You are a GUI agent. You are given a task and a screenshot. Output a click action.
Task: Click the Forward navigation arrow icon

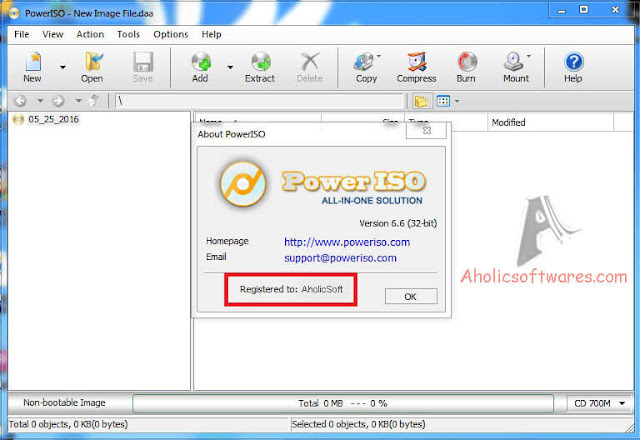pyautogui.click(x=58, y=100)
